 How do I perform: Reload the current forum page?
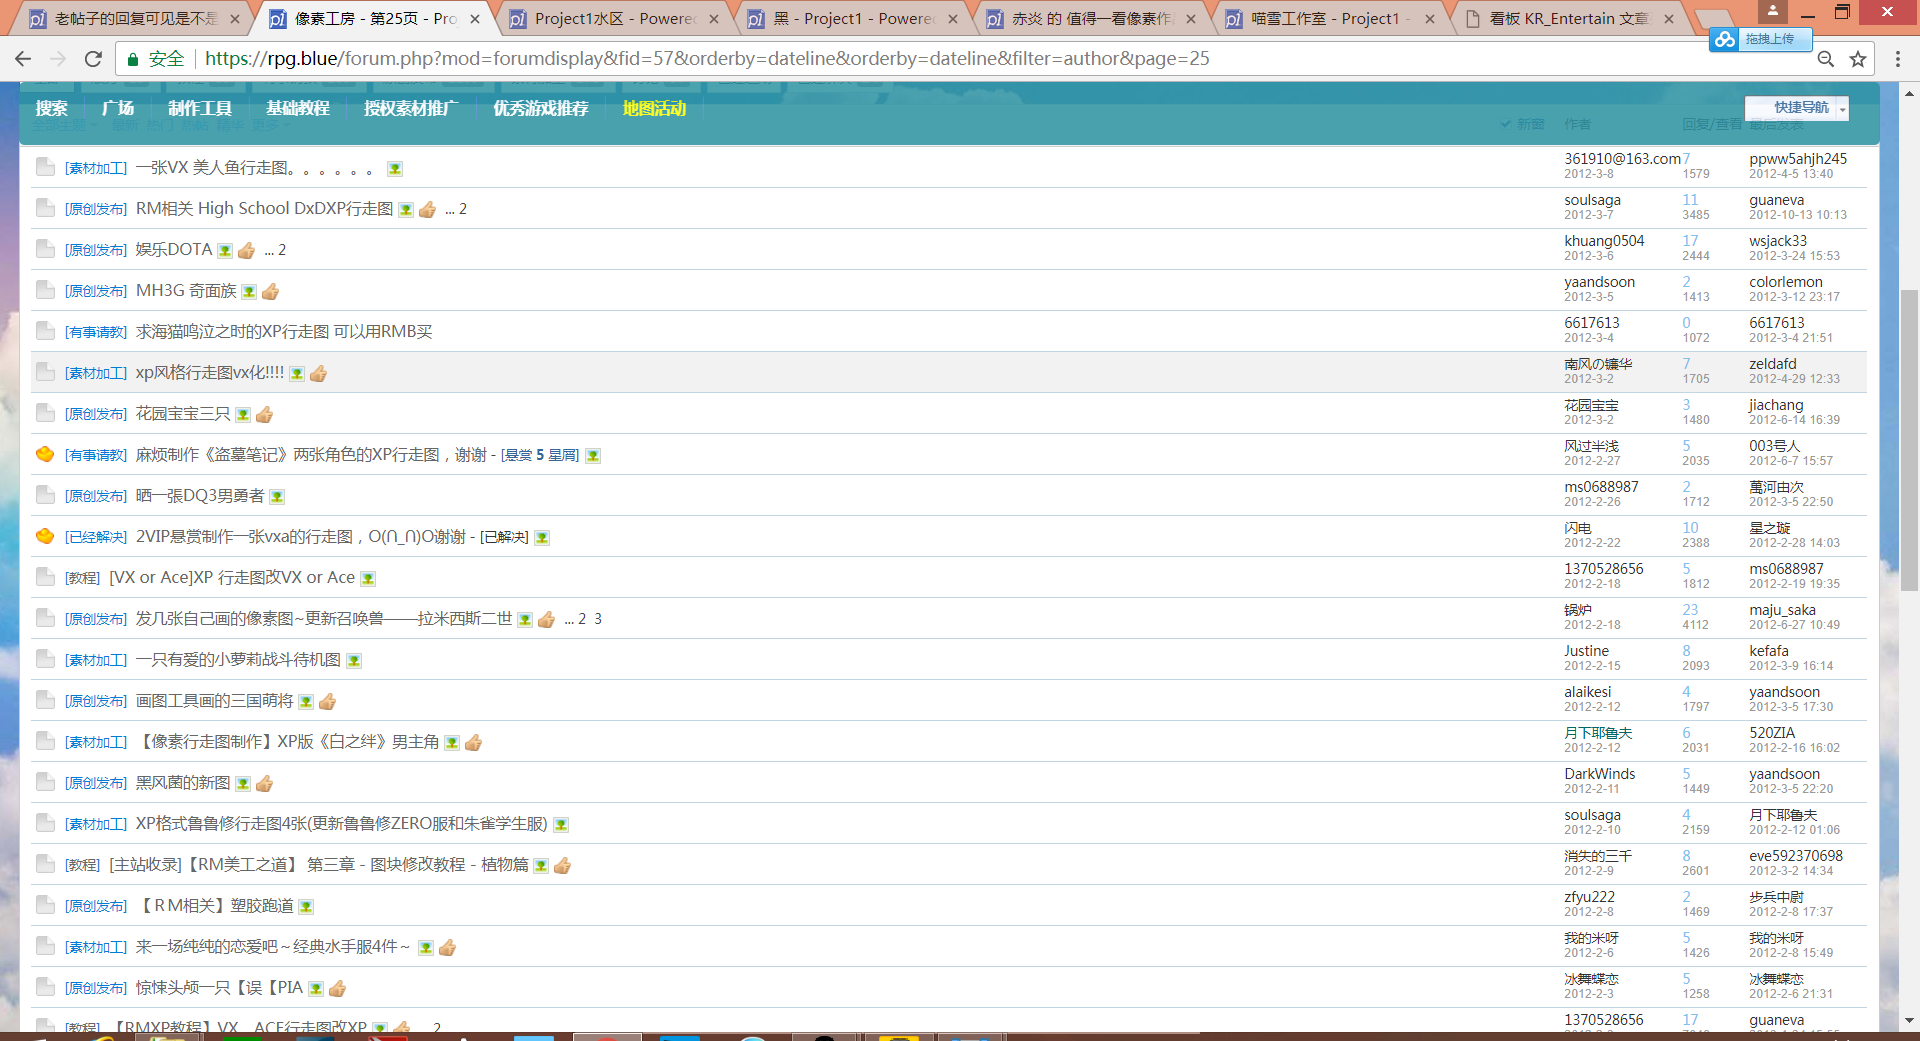coord(93,59)
